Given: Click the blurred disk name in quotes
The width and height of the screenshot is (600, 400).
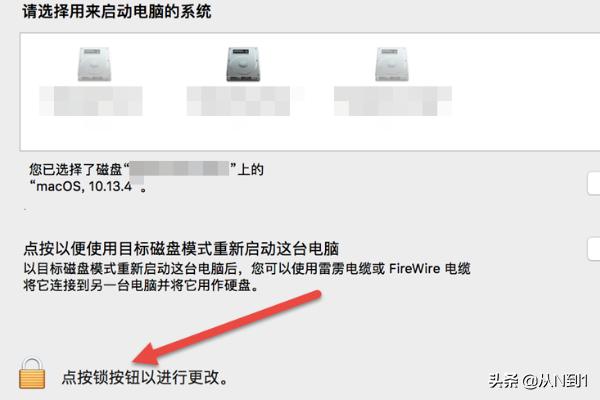Looking at the screenshot, I should [179, 169].
